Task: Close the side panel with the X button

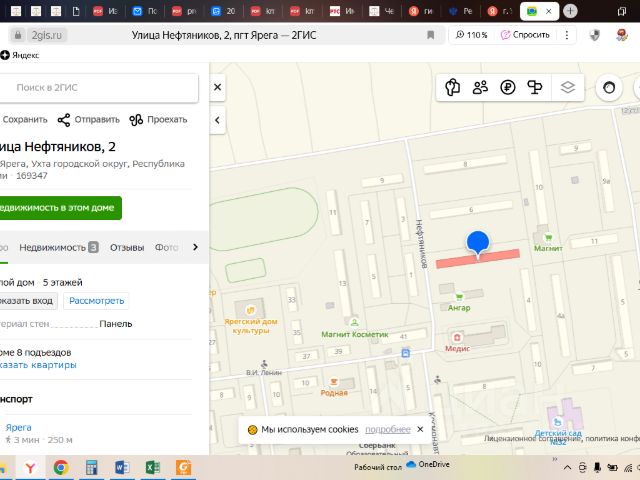Action: (218, 87)
